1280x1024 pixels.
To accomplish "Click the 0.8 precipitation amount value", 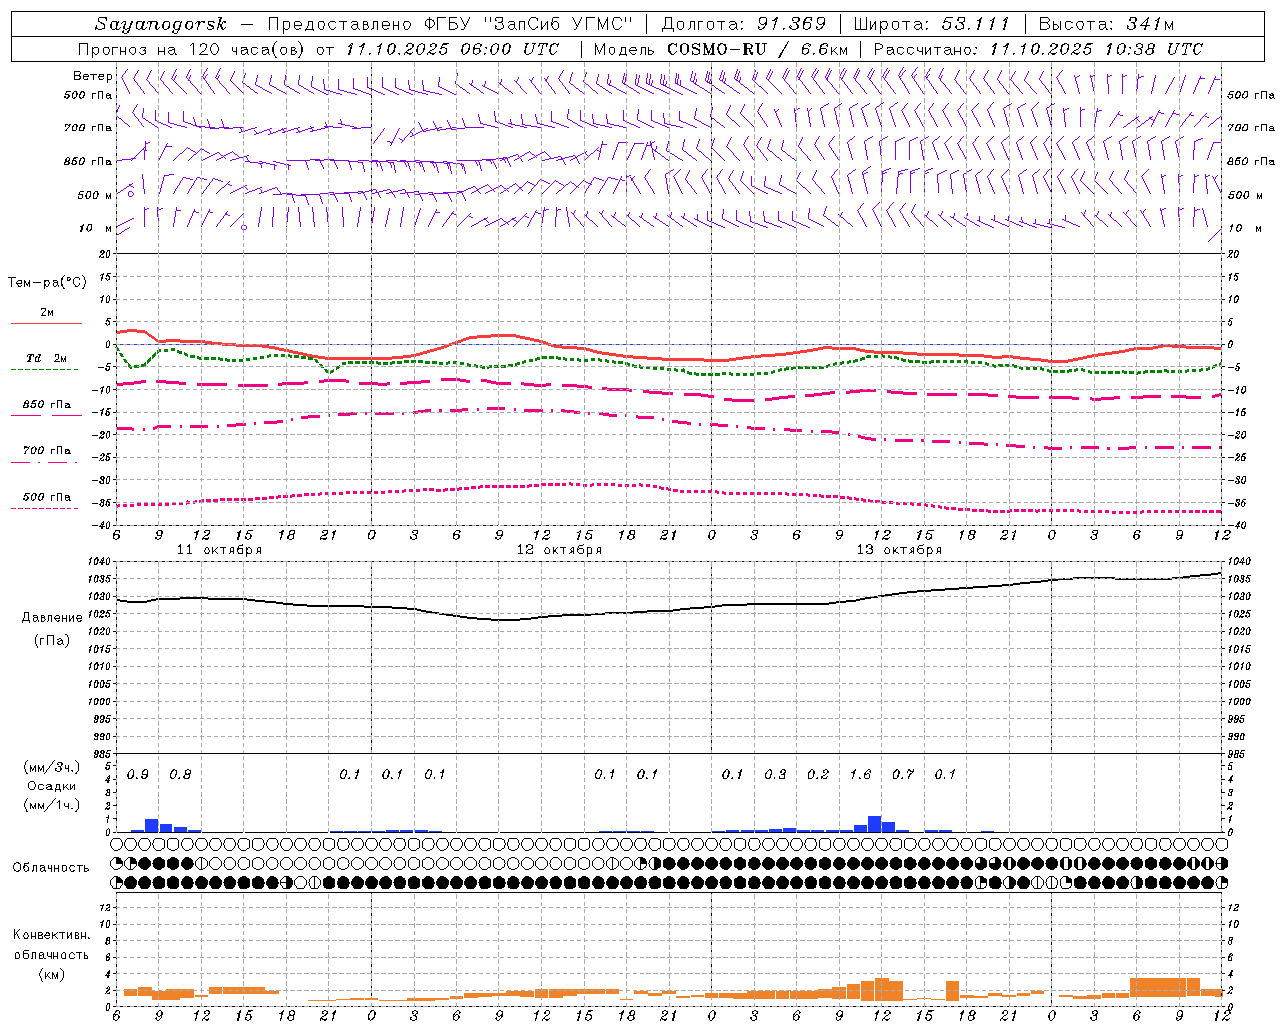I will pyautogui.click(x=180, y=775).
